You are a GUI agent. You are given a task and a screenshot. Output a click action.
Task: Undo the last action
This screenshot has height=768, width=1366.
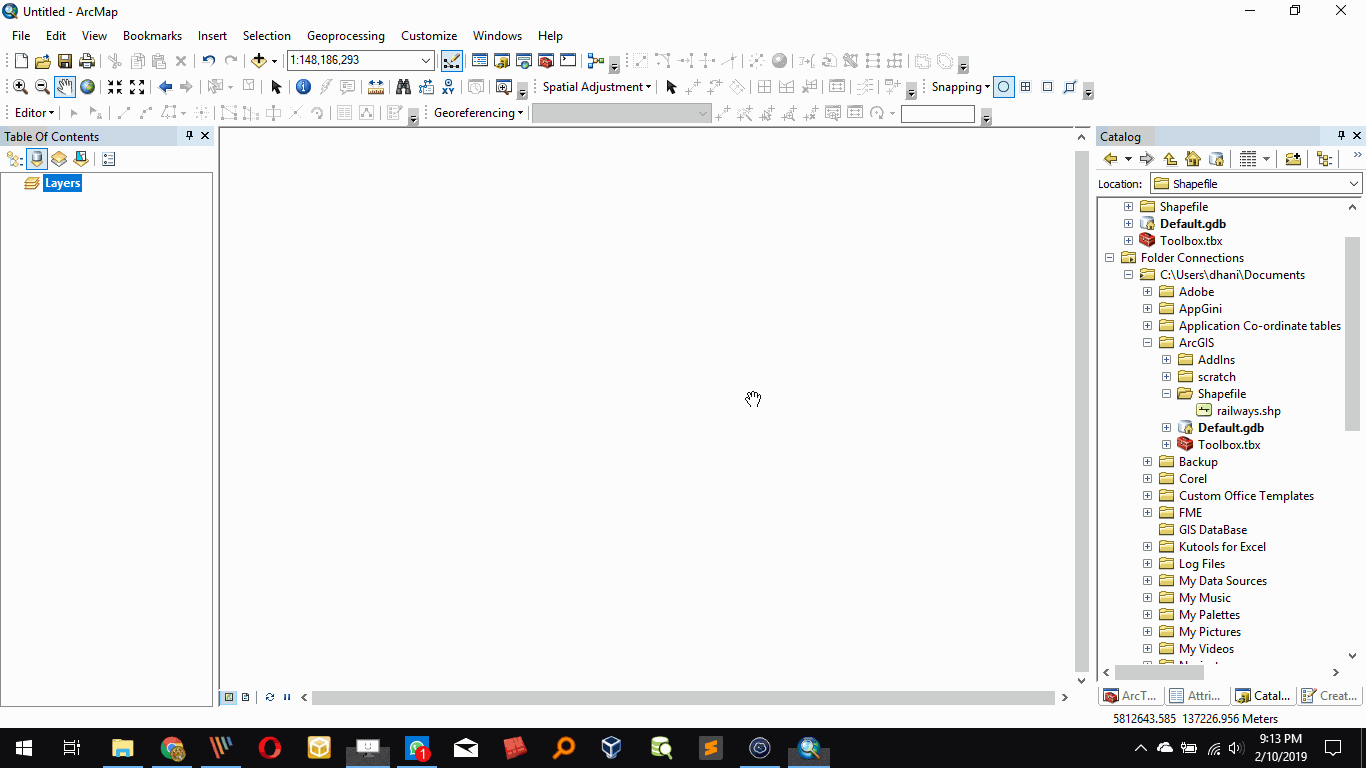click(x=208, y=61)
